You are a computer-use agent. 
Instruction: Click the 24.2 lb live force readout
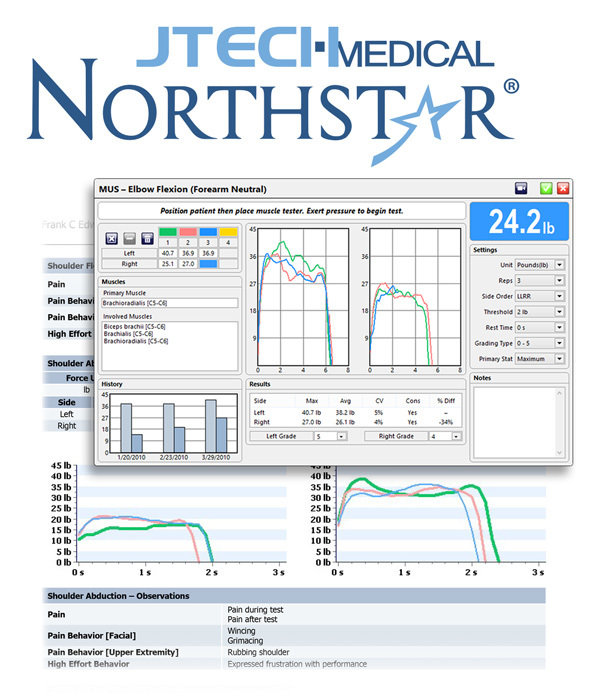(520, 221)
